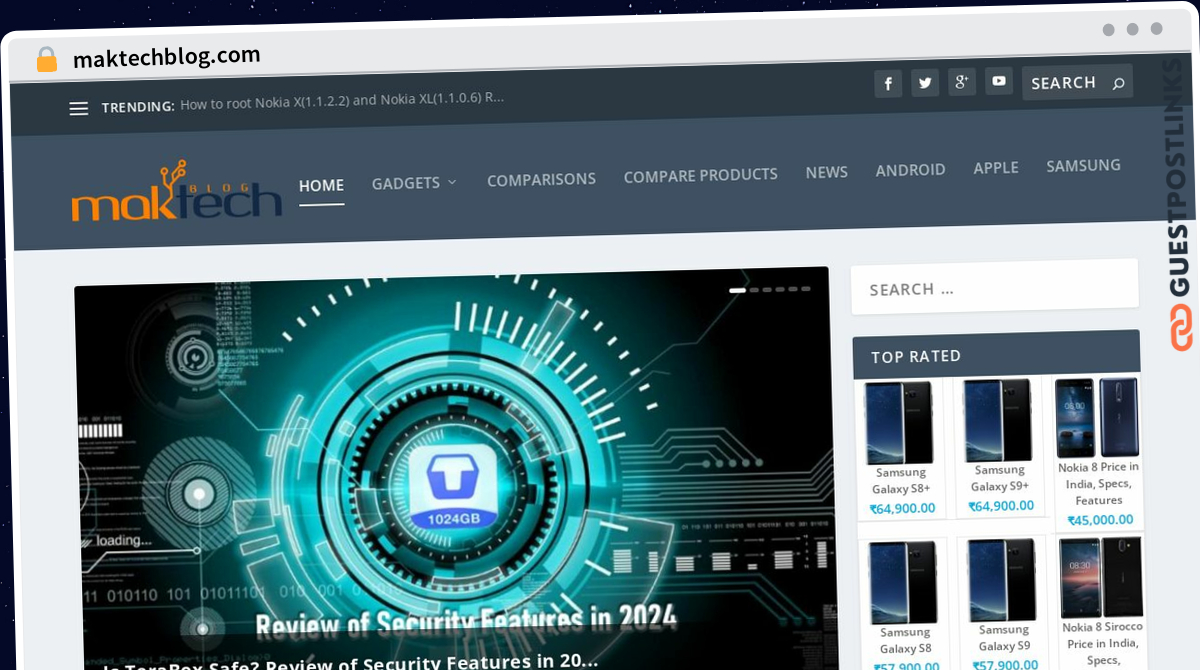Viewport: 1200px width, 670px height.
Task: Go to the HOME menu item
Action: 321,185
